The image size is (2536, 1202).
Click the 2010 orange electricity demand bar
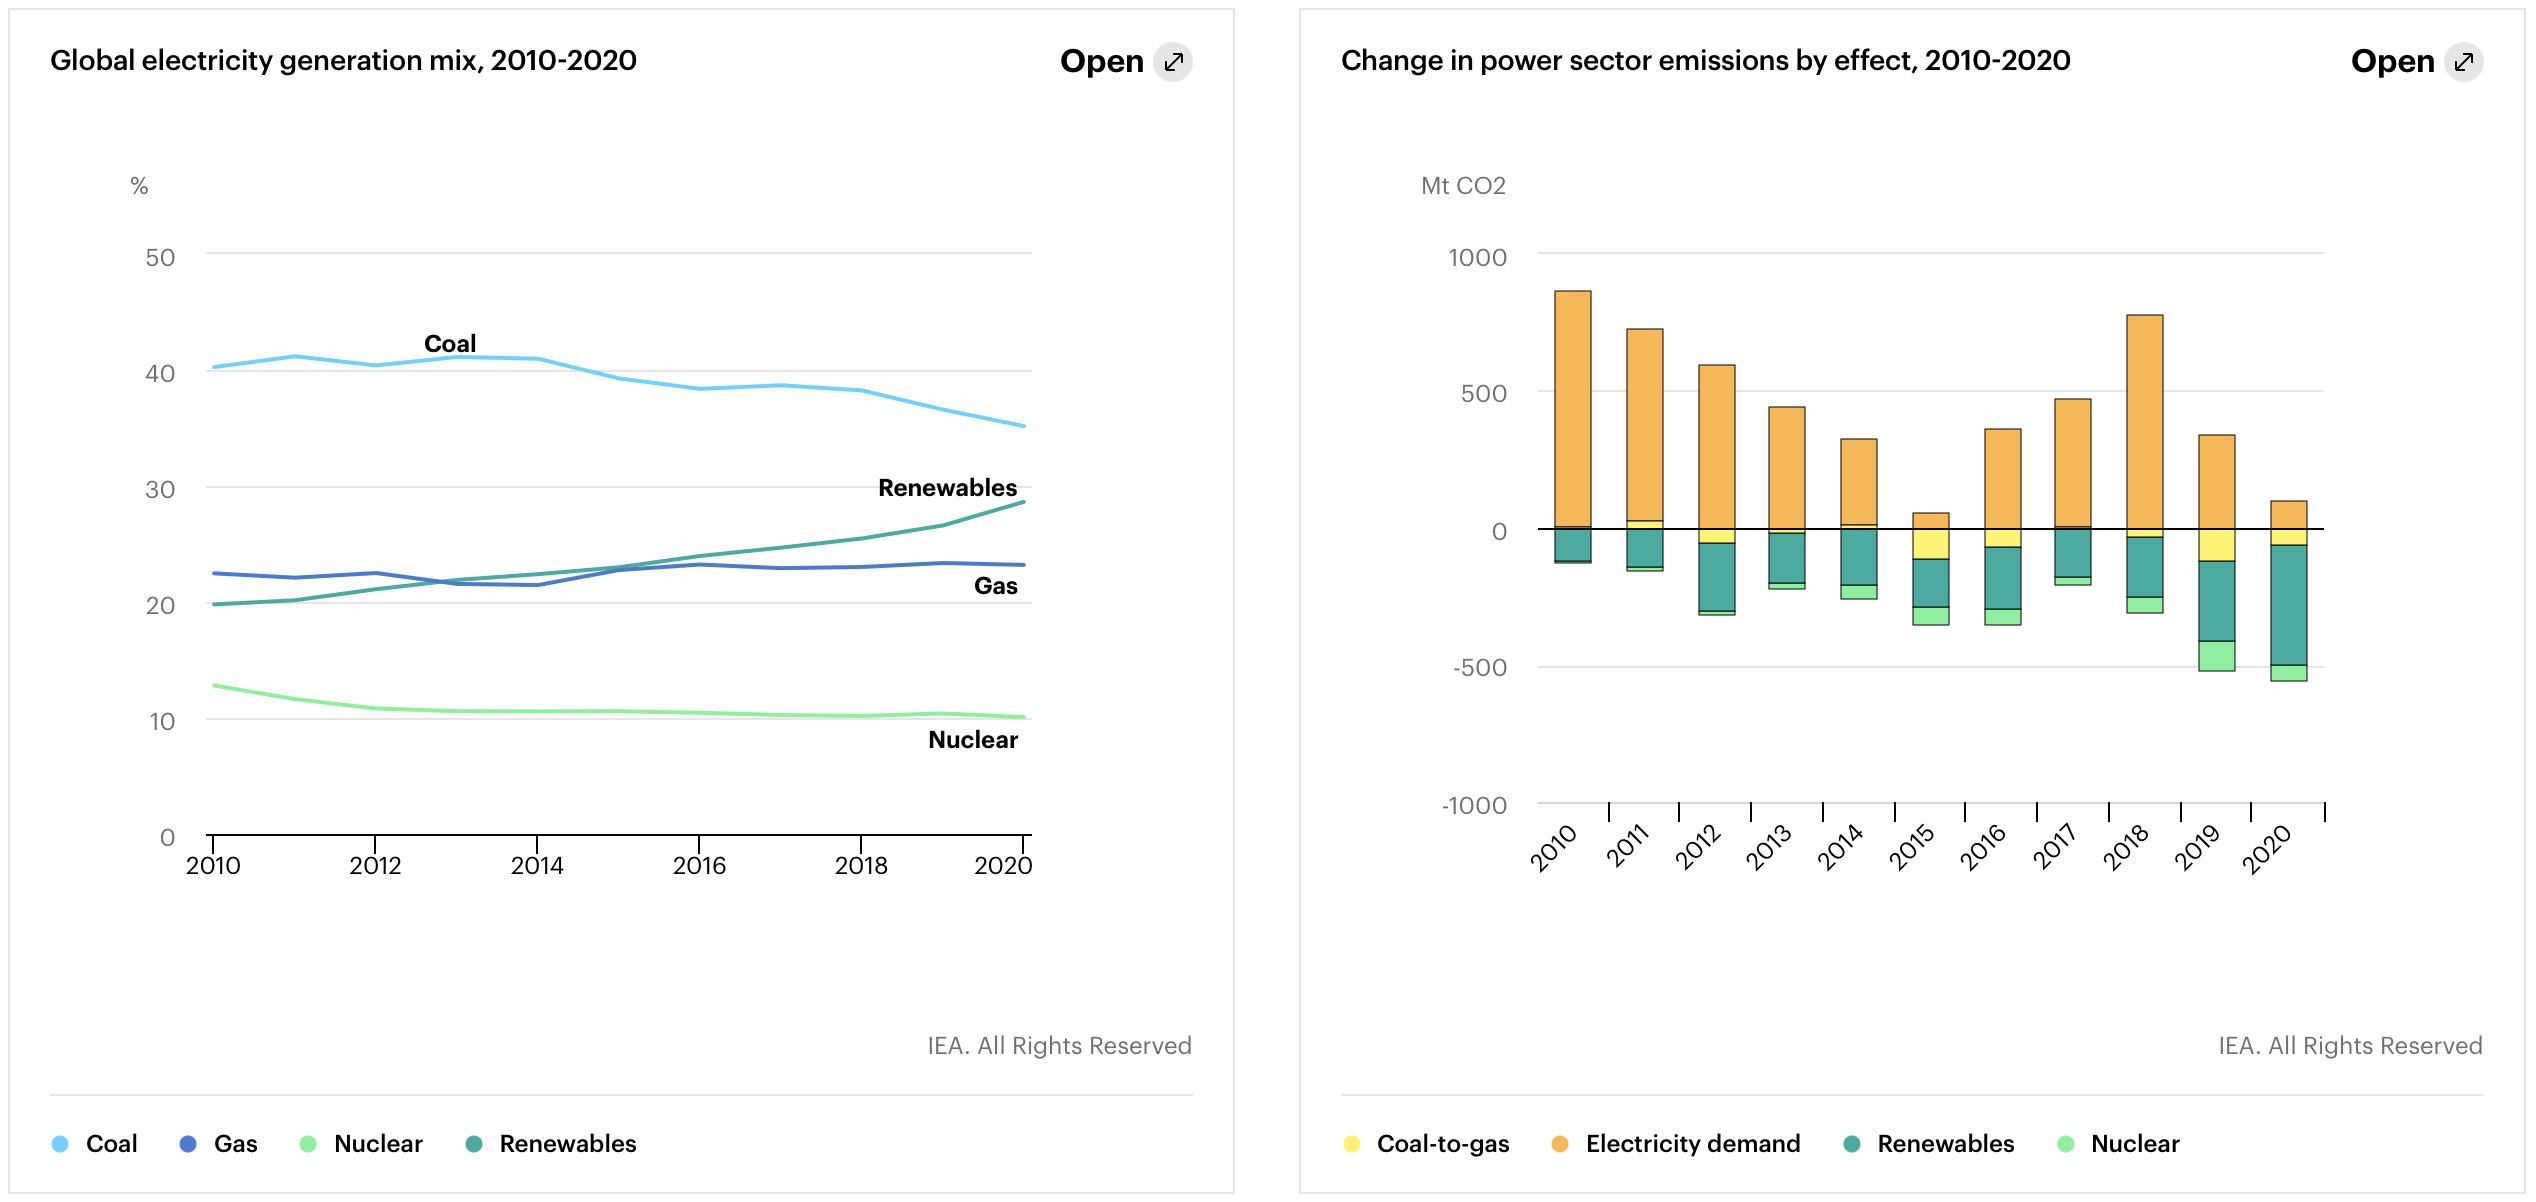pyautogui.click(x=1572, y=408)
